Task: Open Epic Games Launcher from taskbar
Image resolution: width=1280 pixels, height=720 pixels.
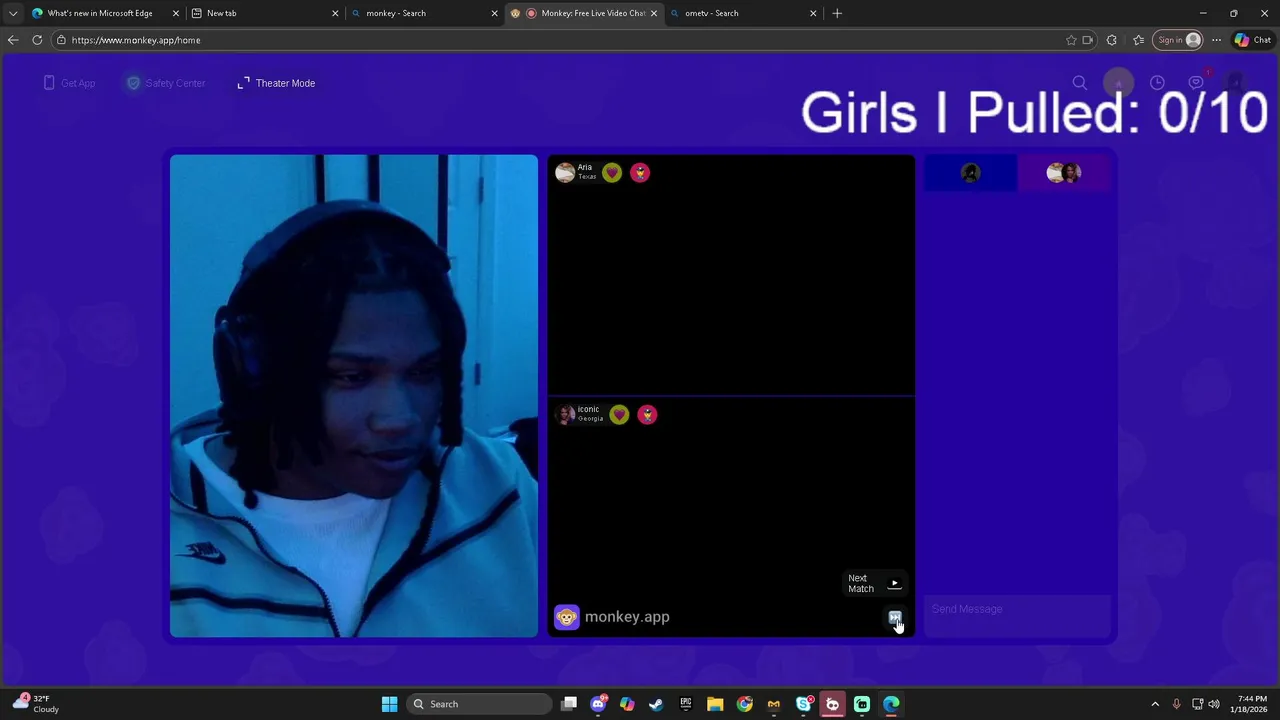Action: click(x=685, y=704)
